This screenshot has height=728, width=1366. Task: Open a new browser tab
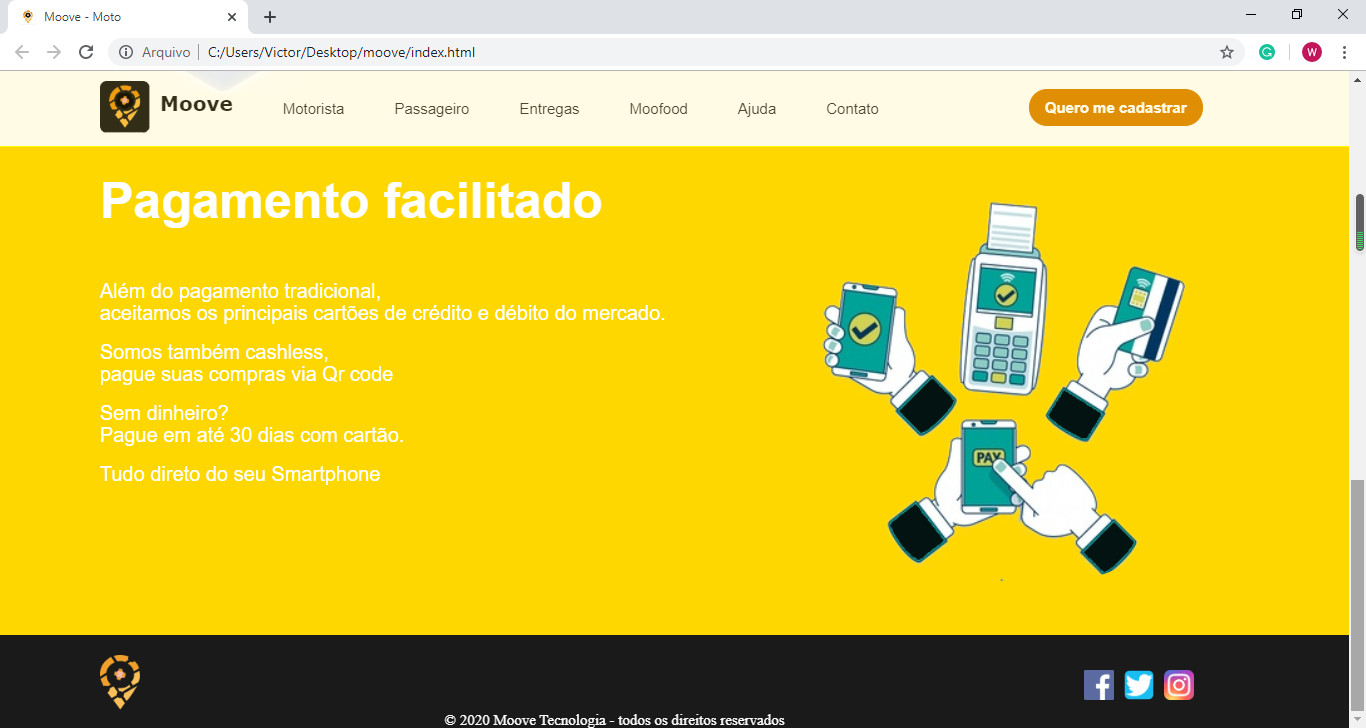click(x=268, y=15)
